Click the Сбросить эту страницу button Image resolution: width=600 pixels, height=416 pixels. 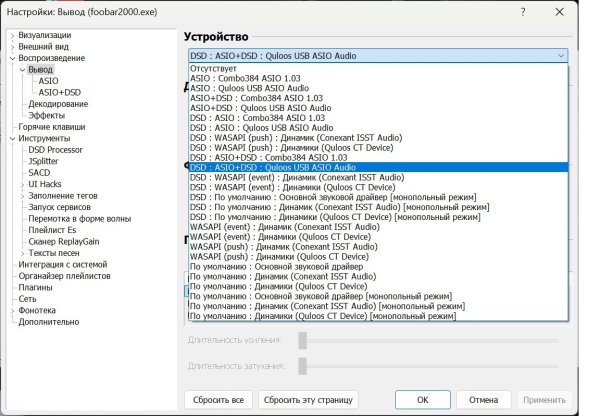[x=308, y=400]
